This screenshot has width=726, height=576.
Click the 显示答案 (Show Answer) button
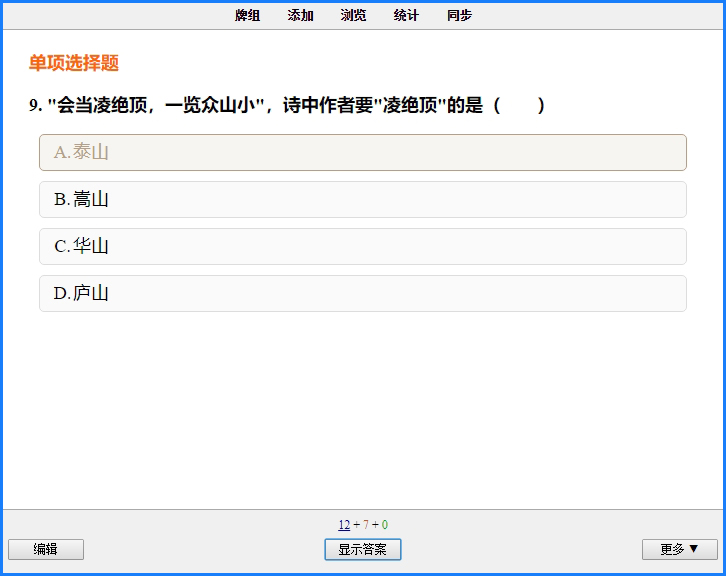point(363,549)
